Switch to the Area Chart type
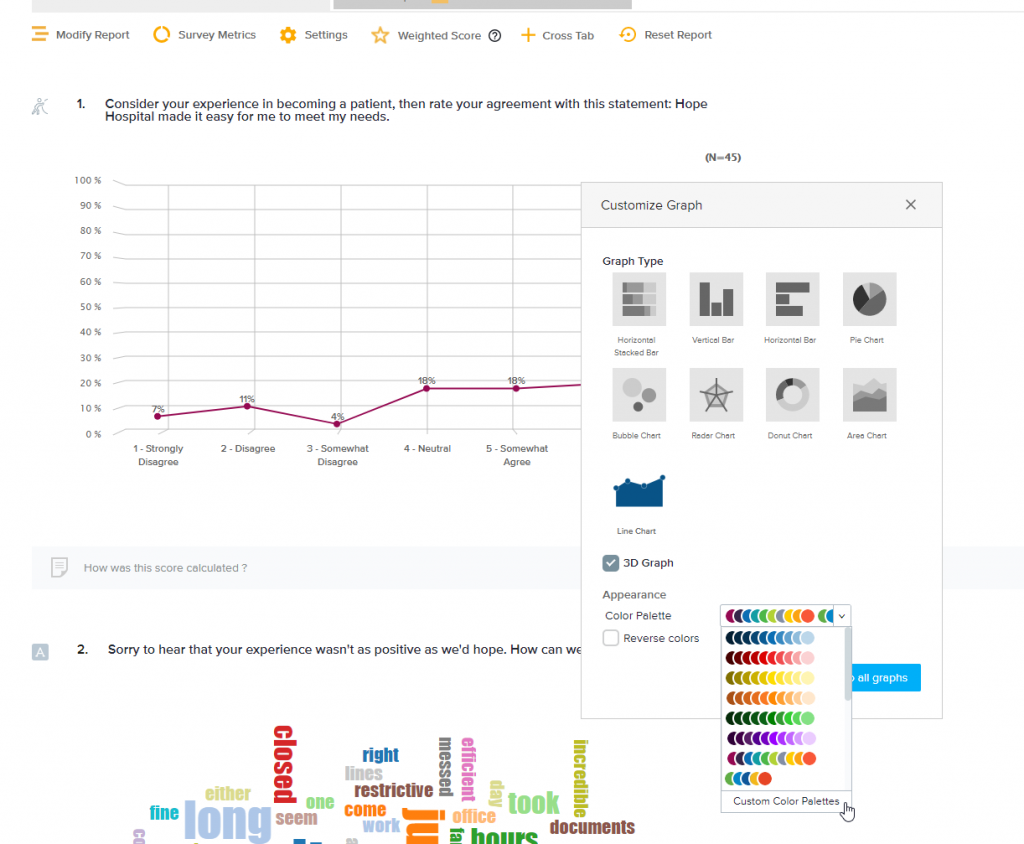The width and height of the screenshot is (1024, 844). click(869, 395)
